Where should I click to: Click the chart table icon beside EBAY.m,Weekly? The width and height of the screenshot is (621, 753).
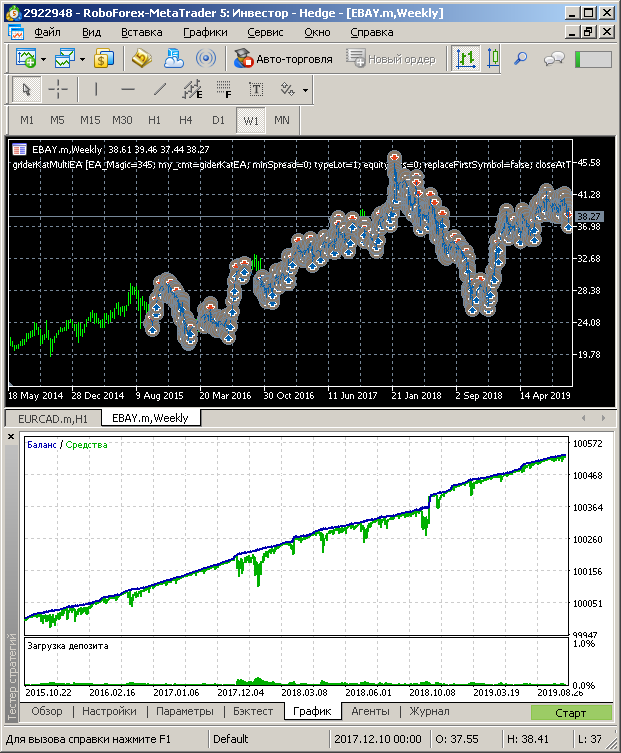pos(19,150)
